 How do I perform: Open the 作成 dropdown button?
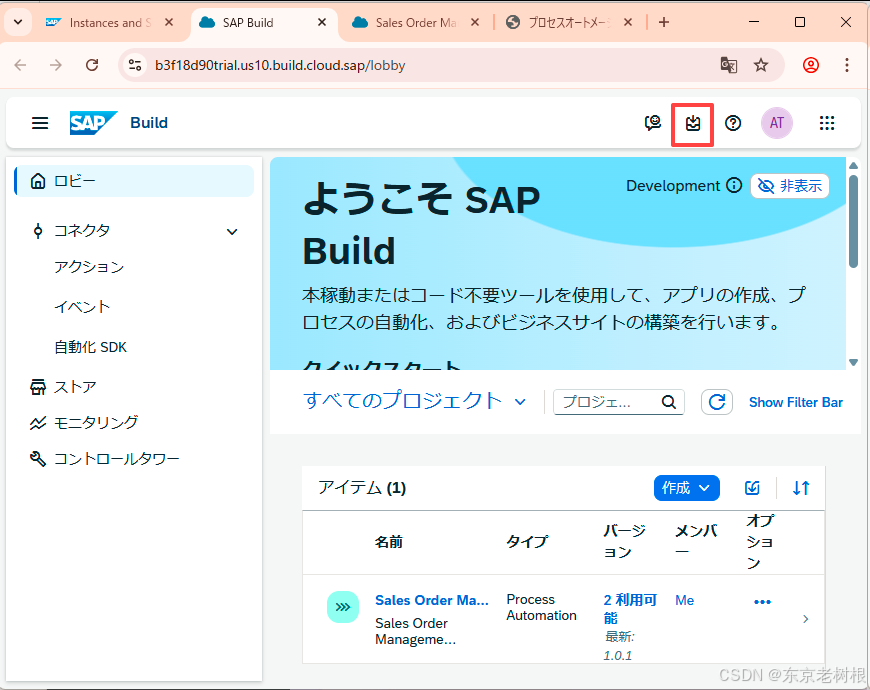click(x=686, y=488)
